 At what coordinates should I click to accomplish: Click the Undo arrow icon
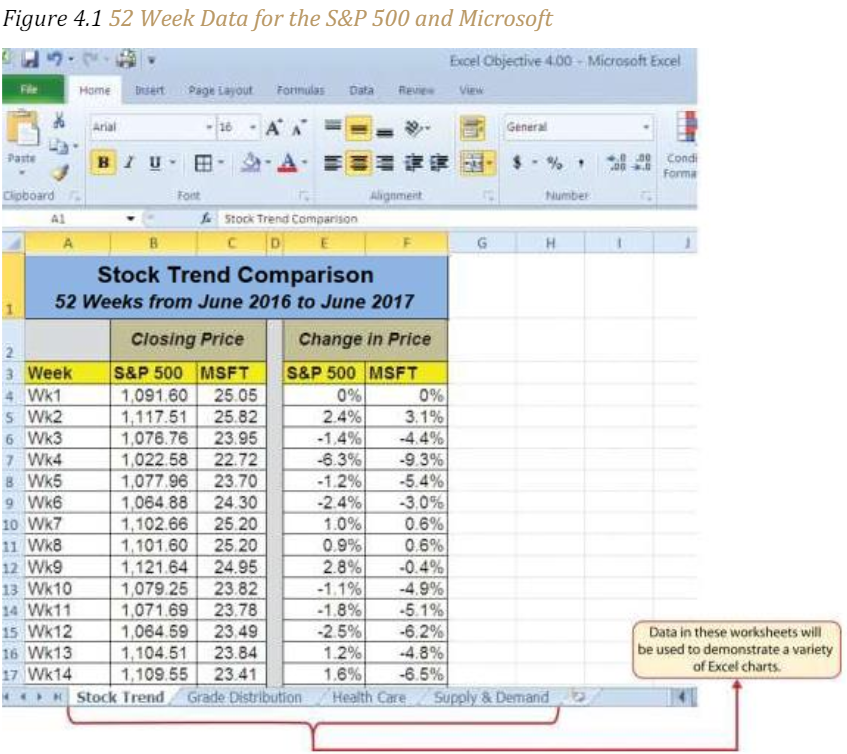(x=54, y=58)
